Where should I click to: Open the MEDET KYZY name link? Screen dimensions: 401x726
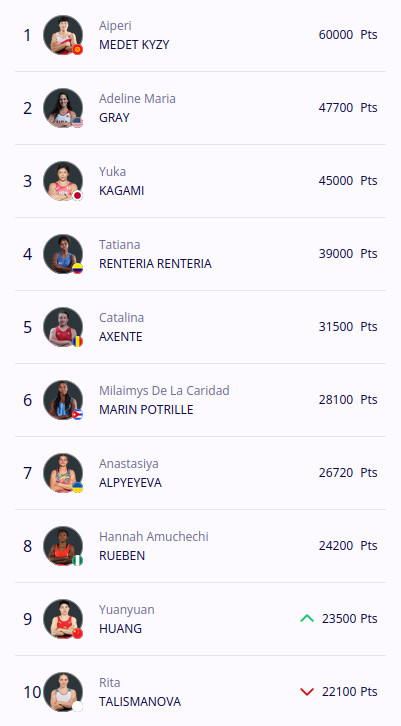pos(134,45)
